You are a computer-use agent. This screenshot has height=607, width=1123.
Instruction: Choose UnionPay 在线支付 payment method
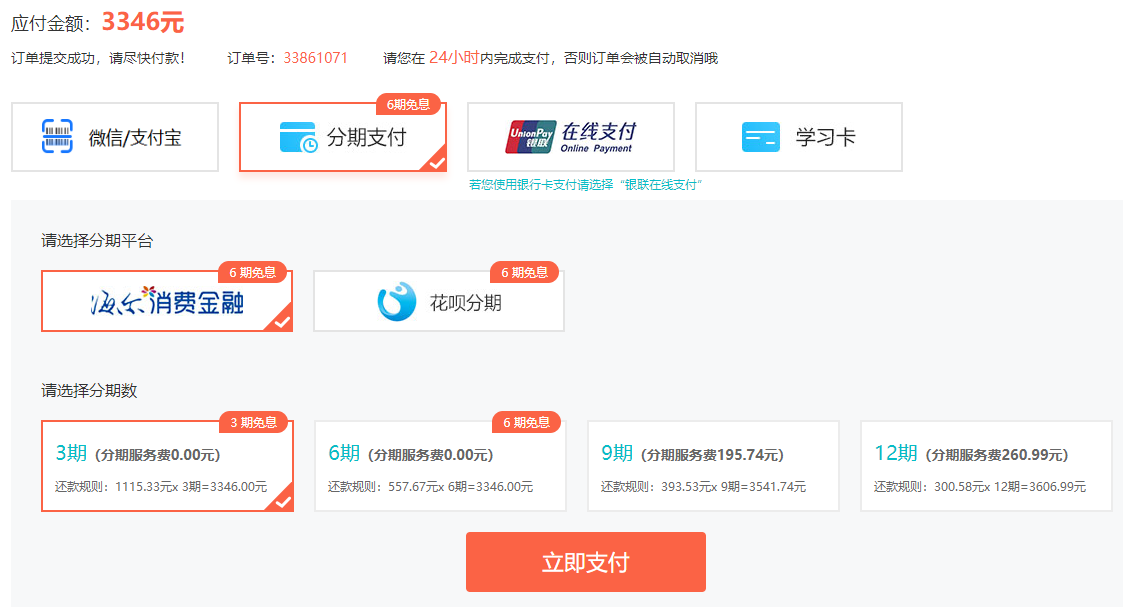(571, 137)
